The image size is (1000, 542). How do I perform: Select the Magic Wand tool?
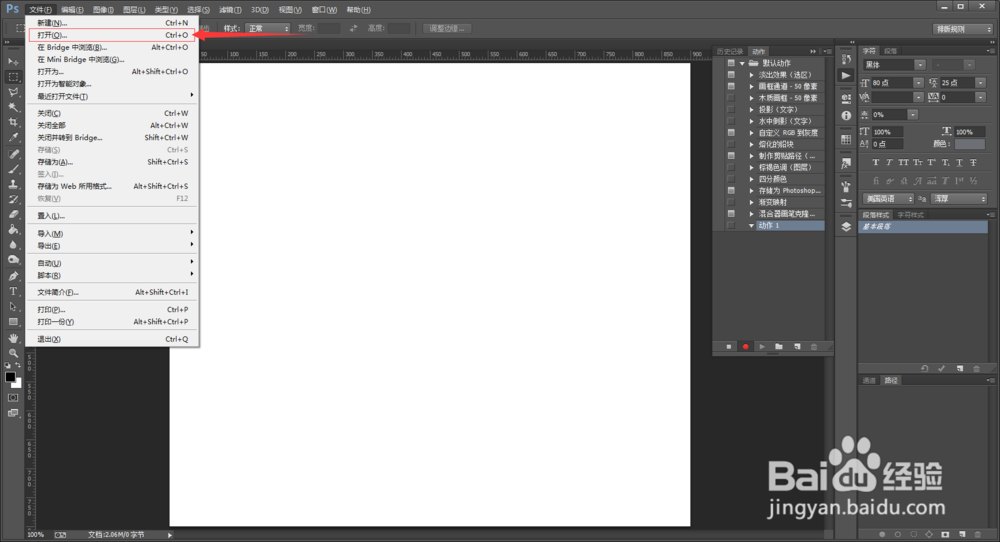coord(13,107)
